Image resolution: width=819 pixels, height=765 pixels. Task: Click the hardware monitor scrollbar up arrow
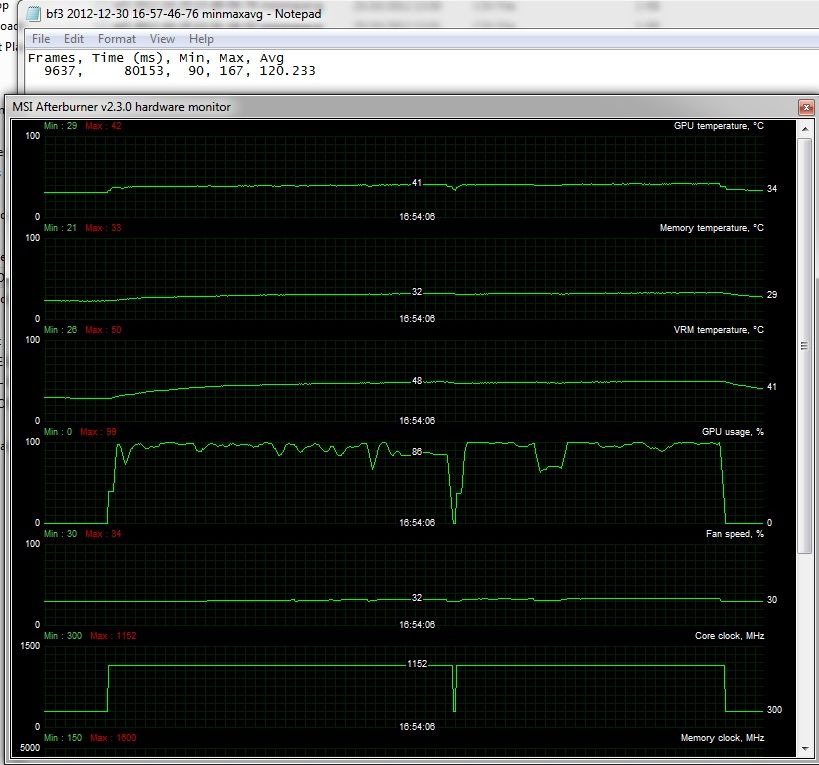pos(805,129)
